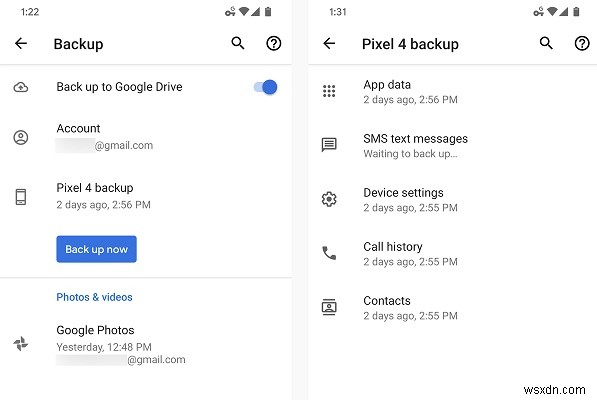Open search on the Backup screen

(x=238, y=43)
